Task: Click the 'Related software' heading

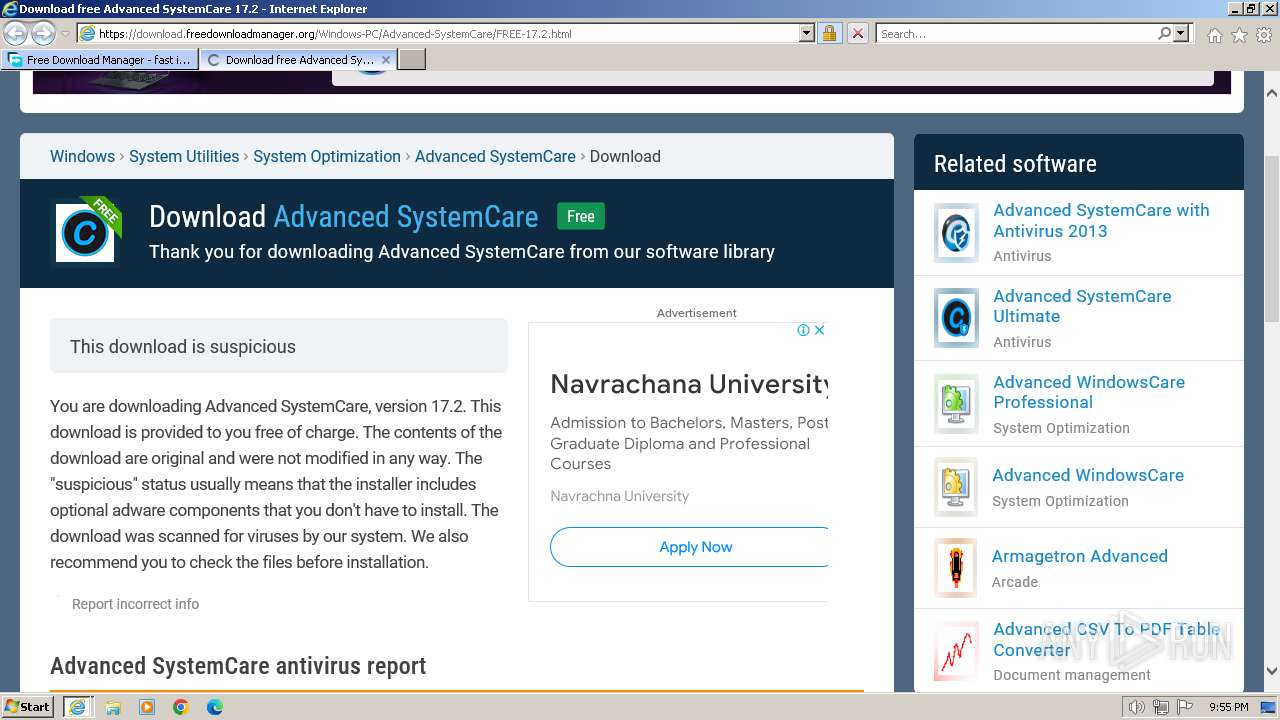Action: pyautogui.click(x=1015, y=164)
